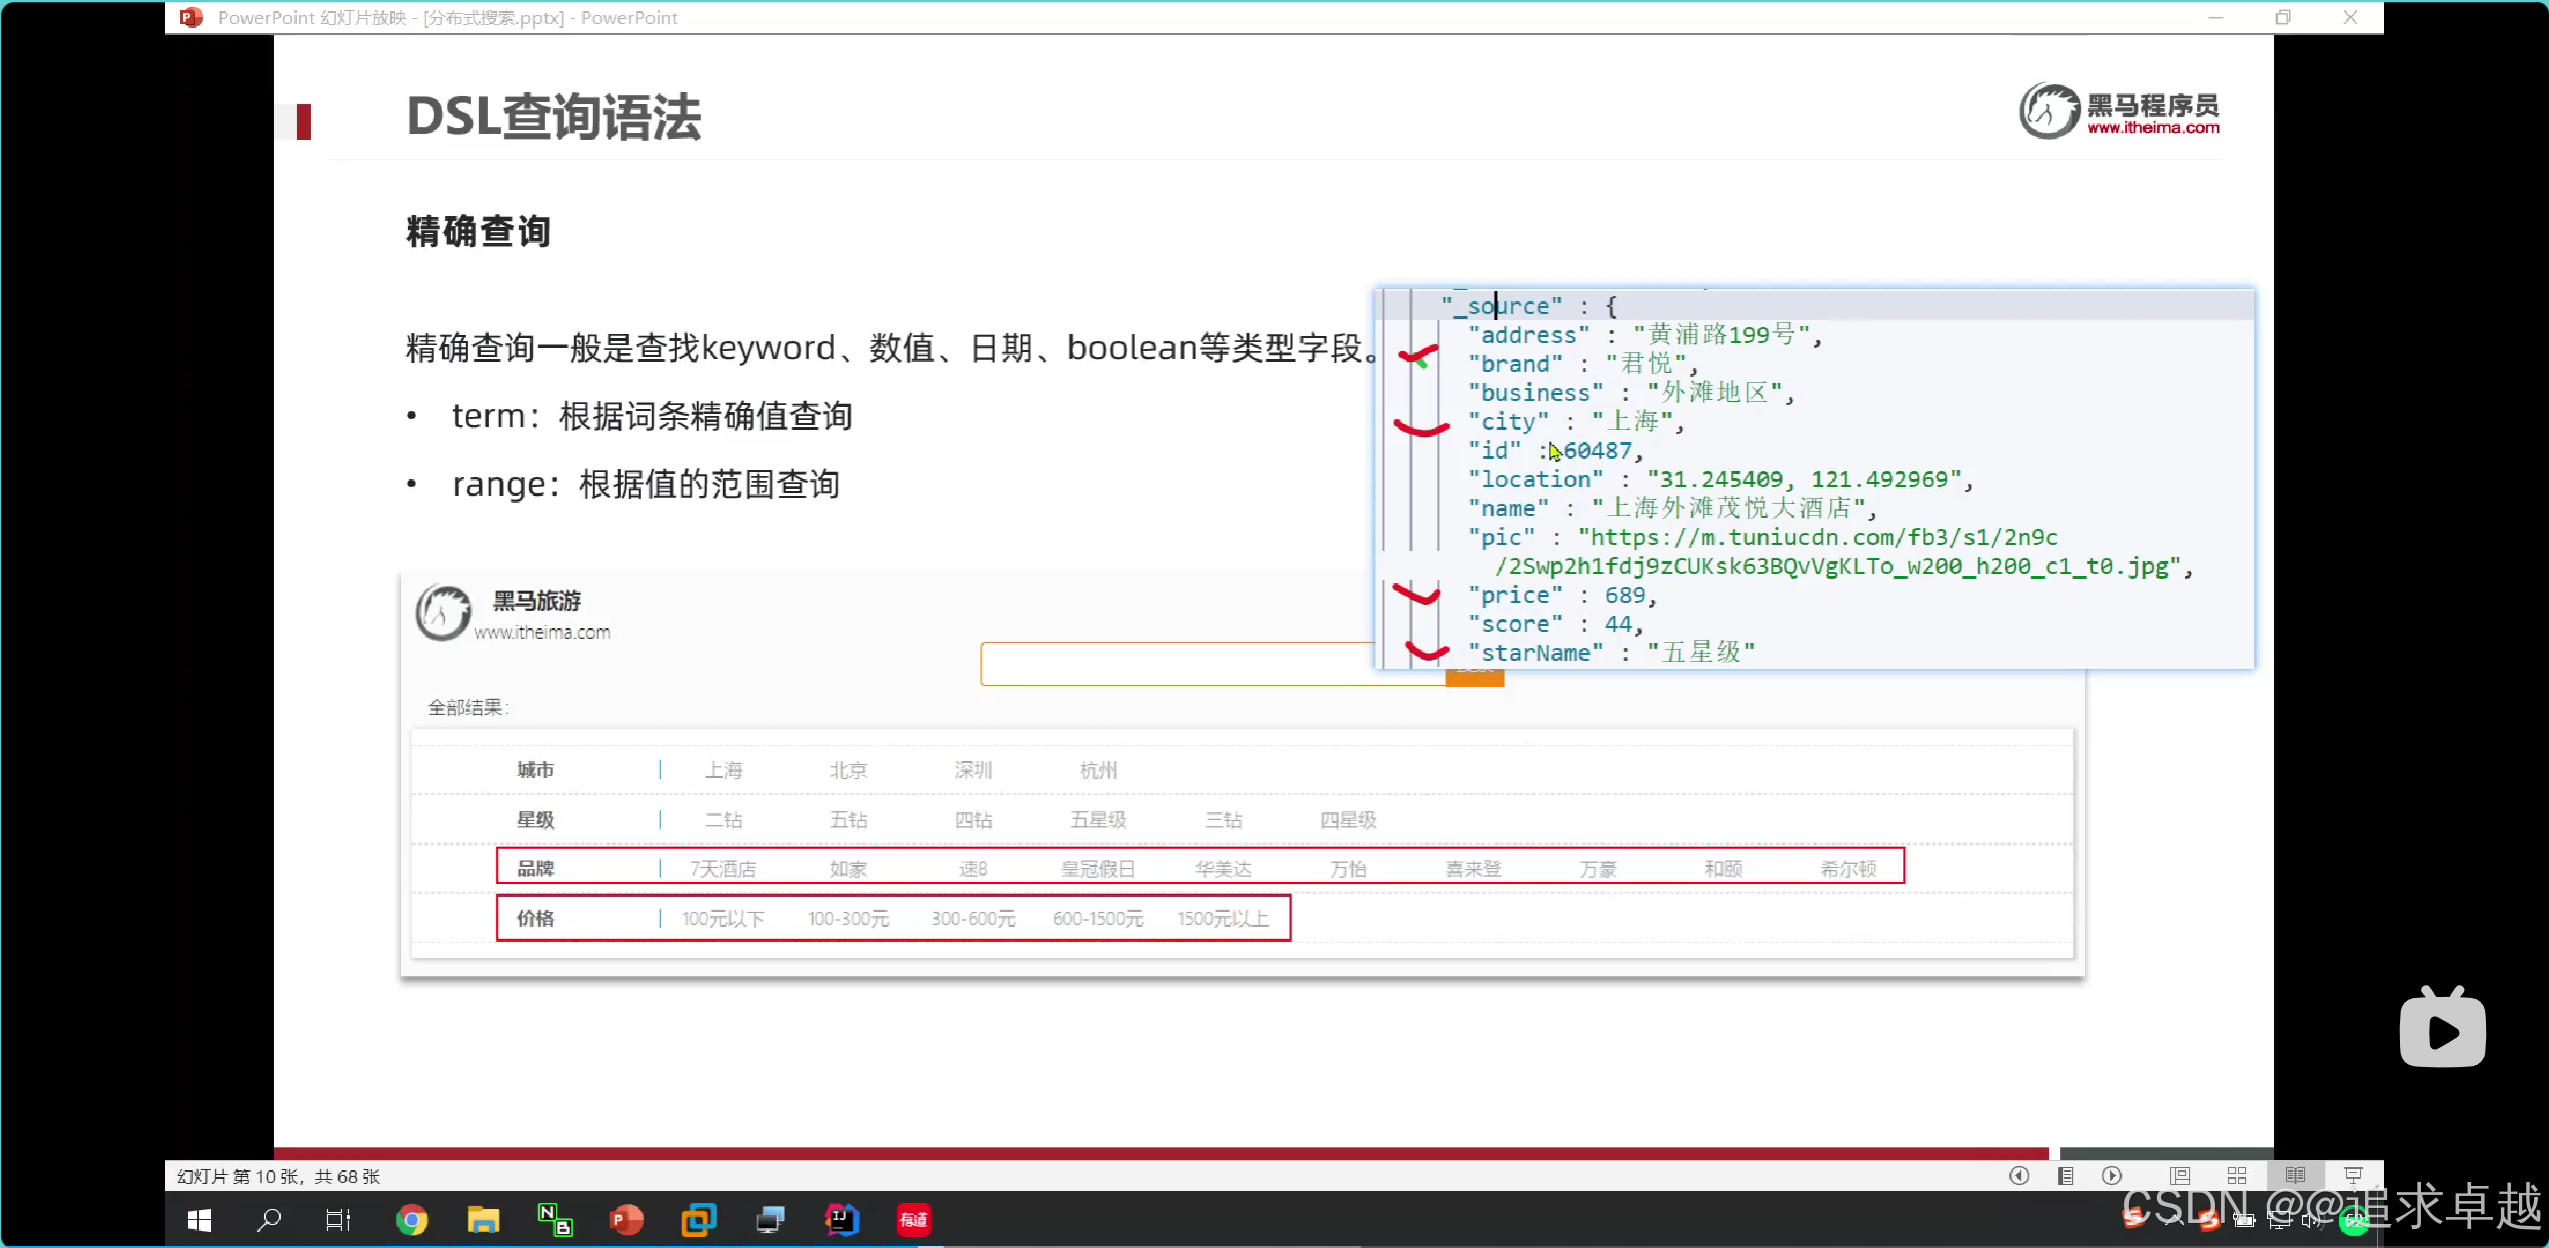
Task: Pick 如家 in the brand filter row
Action: tap(848, 869)
